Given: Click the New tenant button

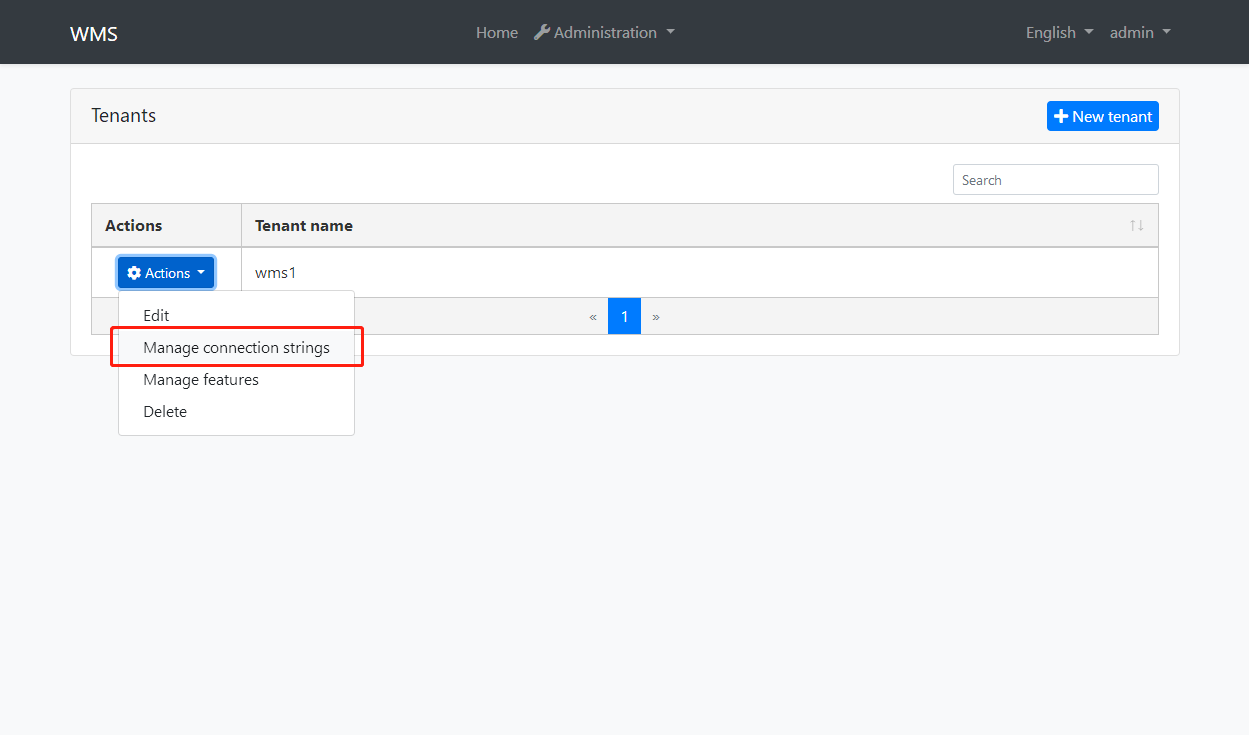Looking at the screenshot, I should [1102, 115].
